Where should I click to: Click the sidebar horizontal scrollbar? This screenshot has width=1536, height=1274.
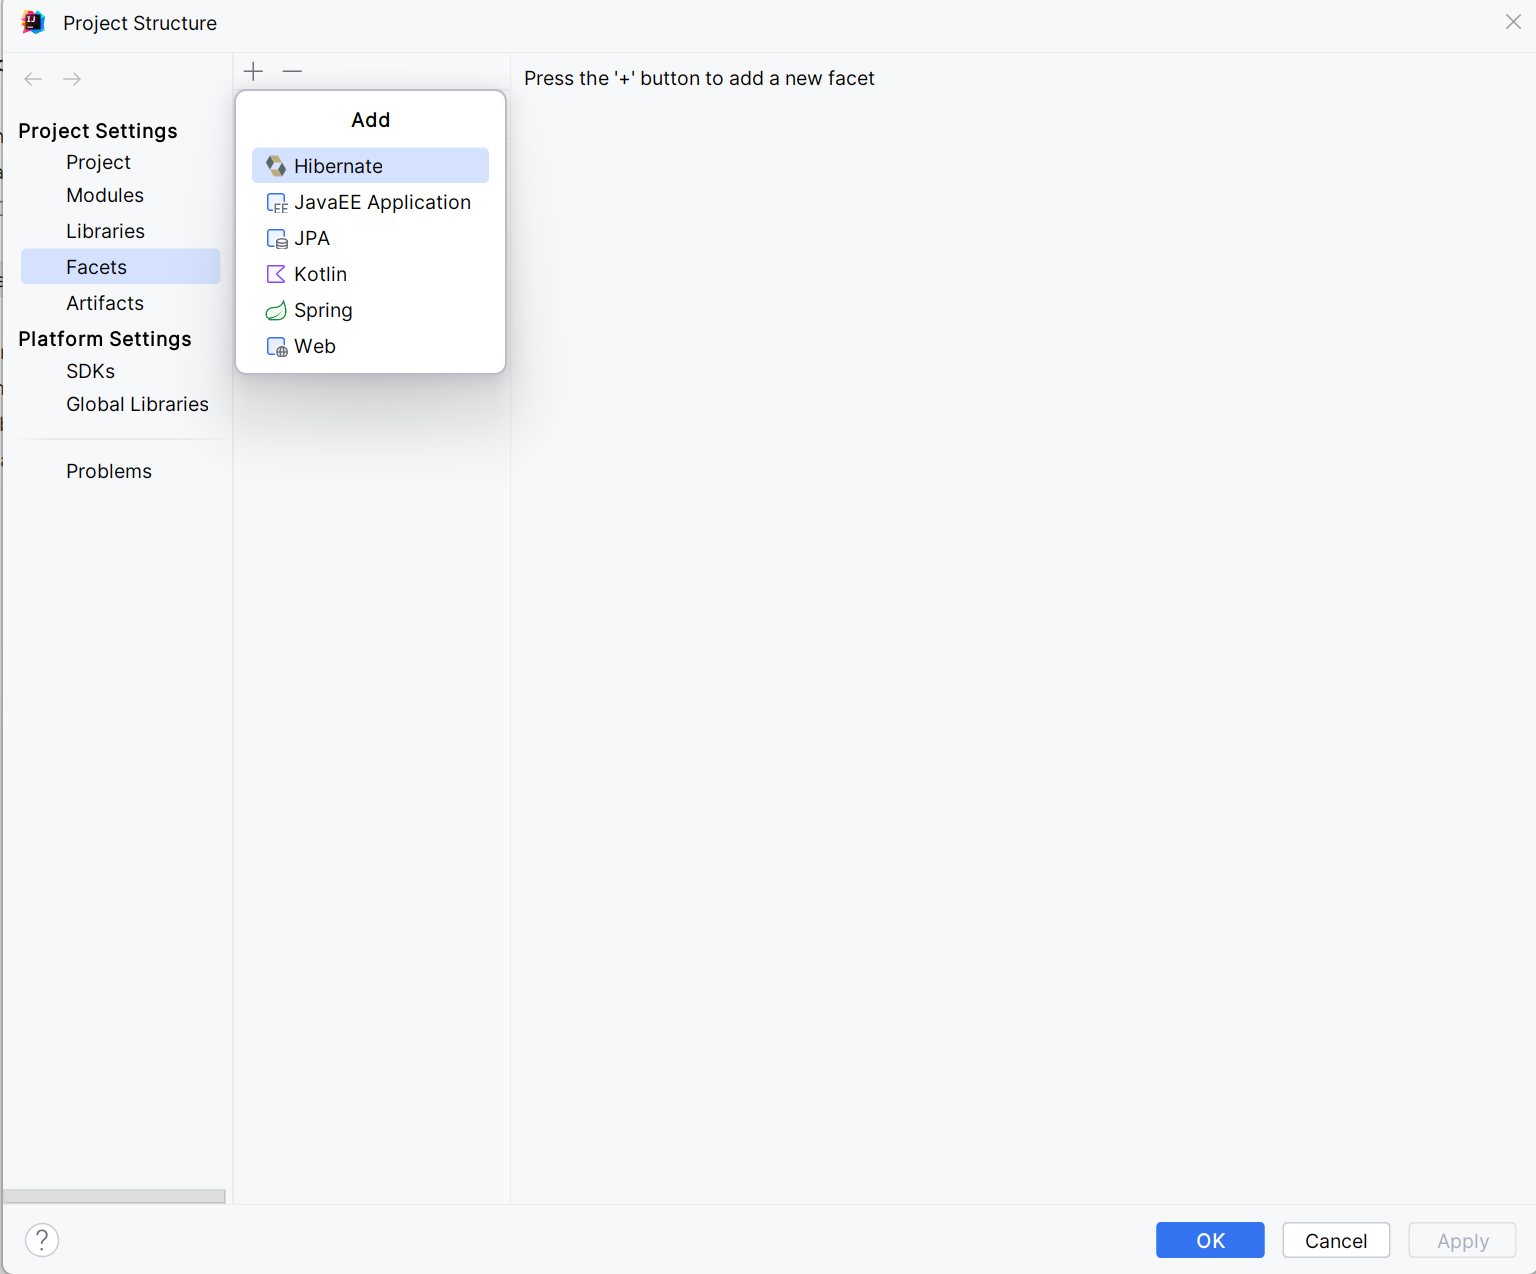(114, 1196)
